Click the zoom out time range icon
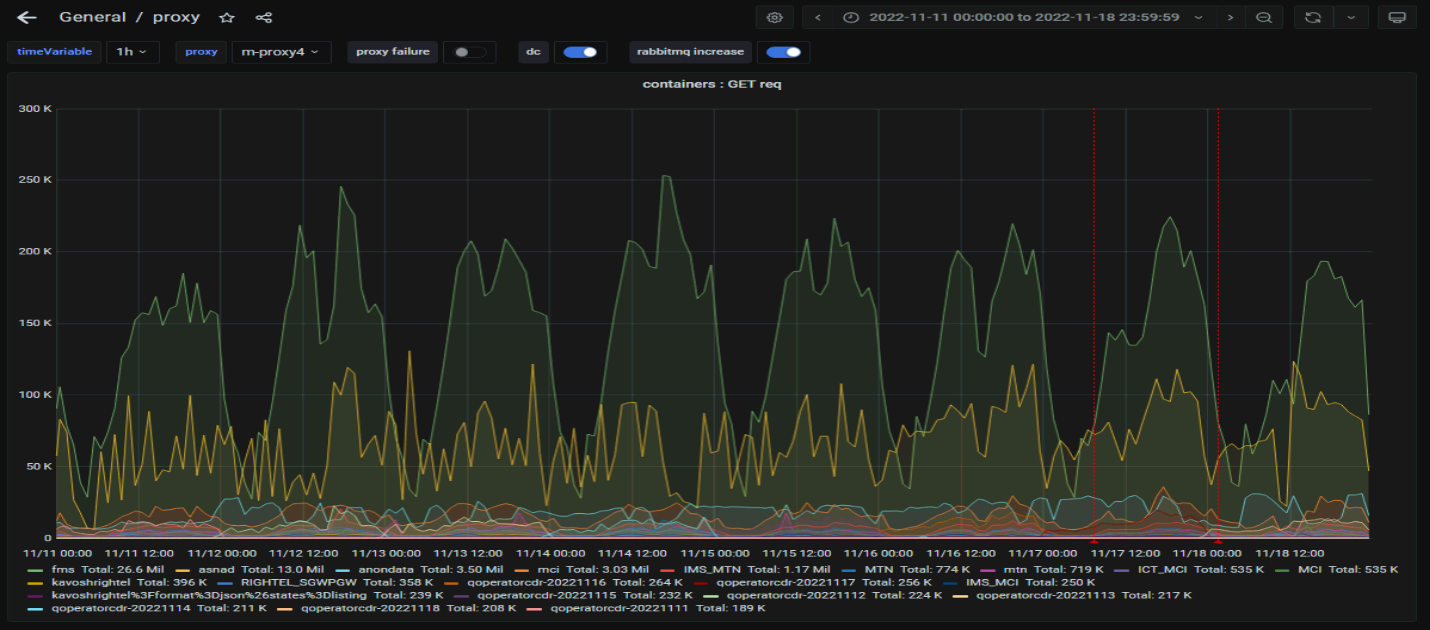The image size is (1430, 630). 1264,17
